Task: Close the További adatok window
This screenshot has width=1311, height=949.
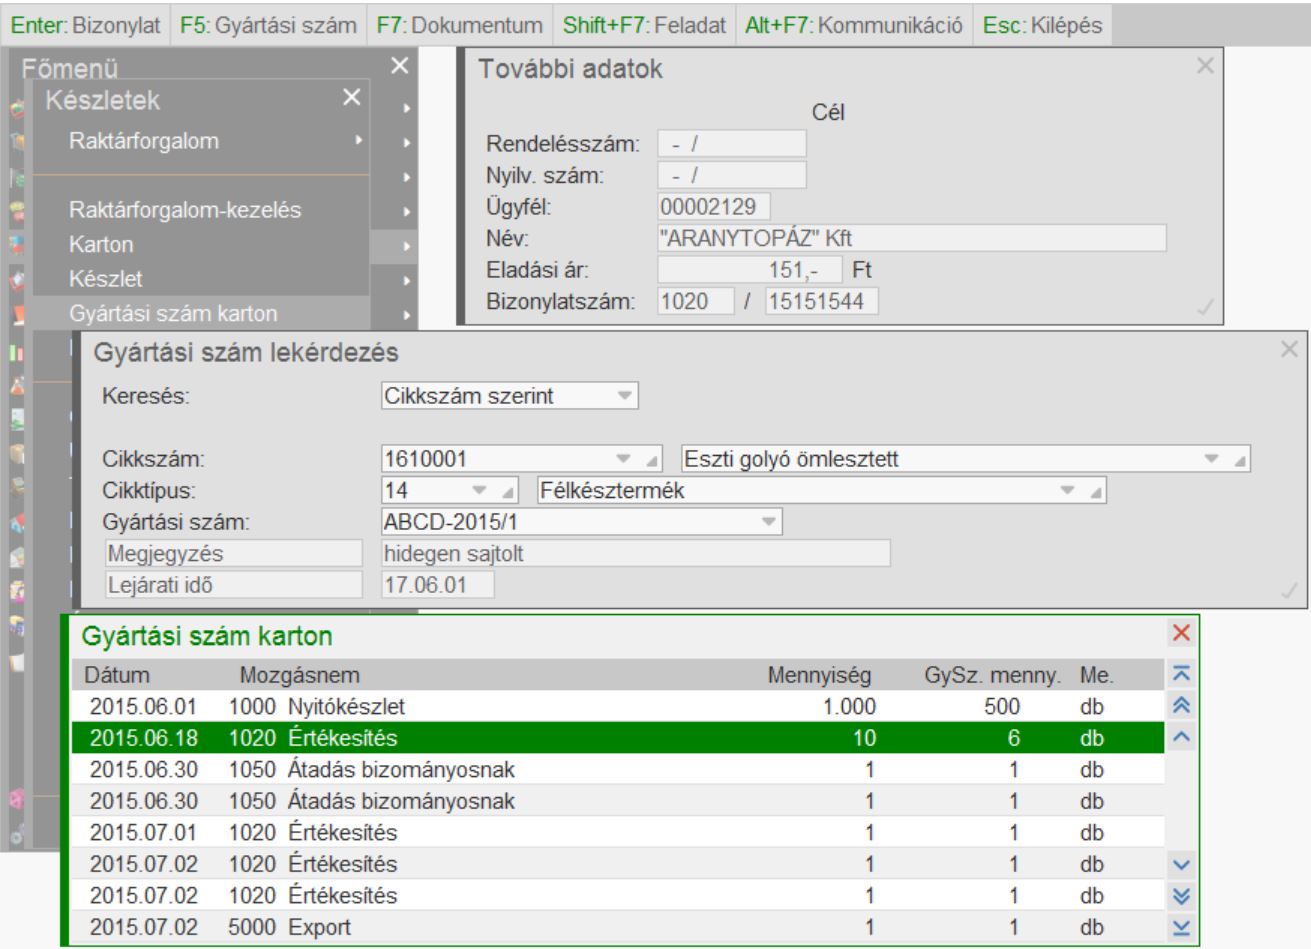Action: click(x=1205, y=66)
